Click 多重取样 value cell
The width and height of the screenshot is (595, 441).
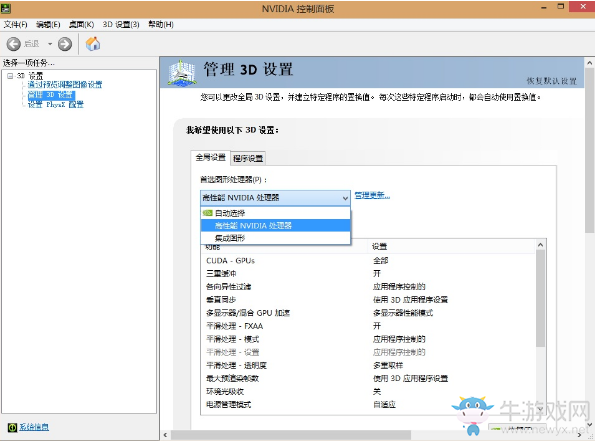click(x=388, y=365)
